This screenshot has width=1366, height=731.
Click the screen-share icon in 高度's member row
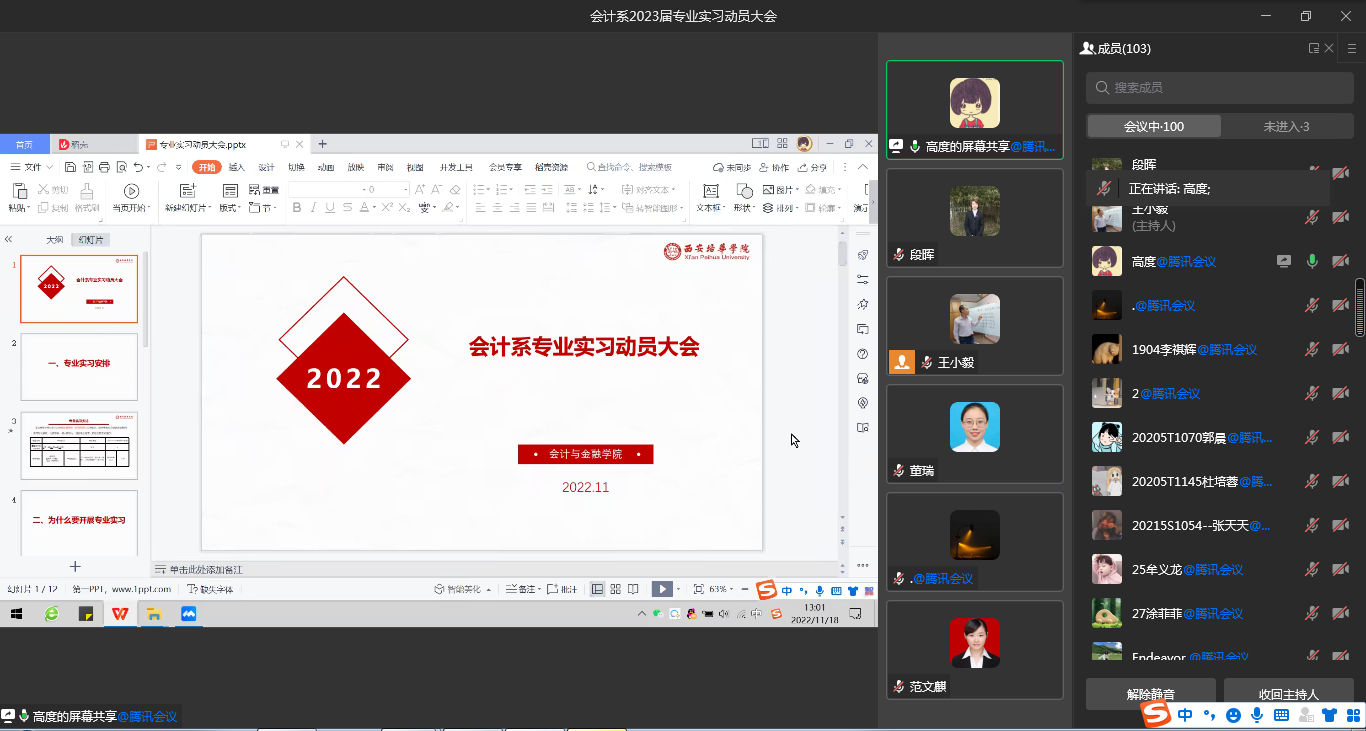pyautogui.click(x=1284, y=262)
